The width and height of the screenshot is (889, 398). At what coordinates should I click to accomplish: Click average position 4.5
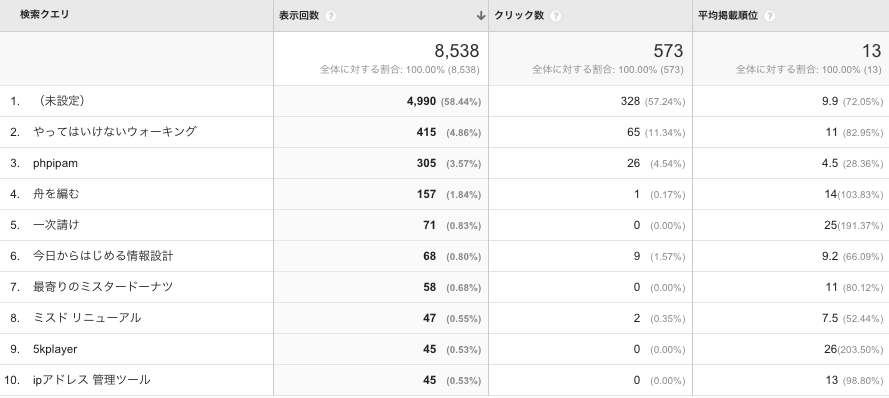coord(829,163)
